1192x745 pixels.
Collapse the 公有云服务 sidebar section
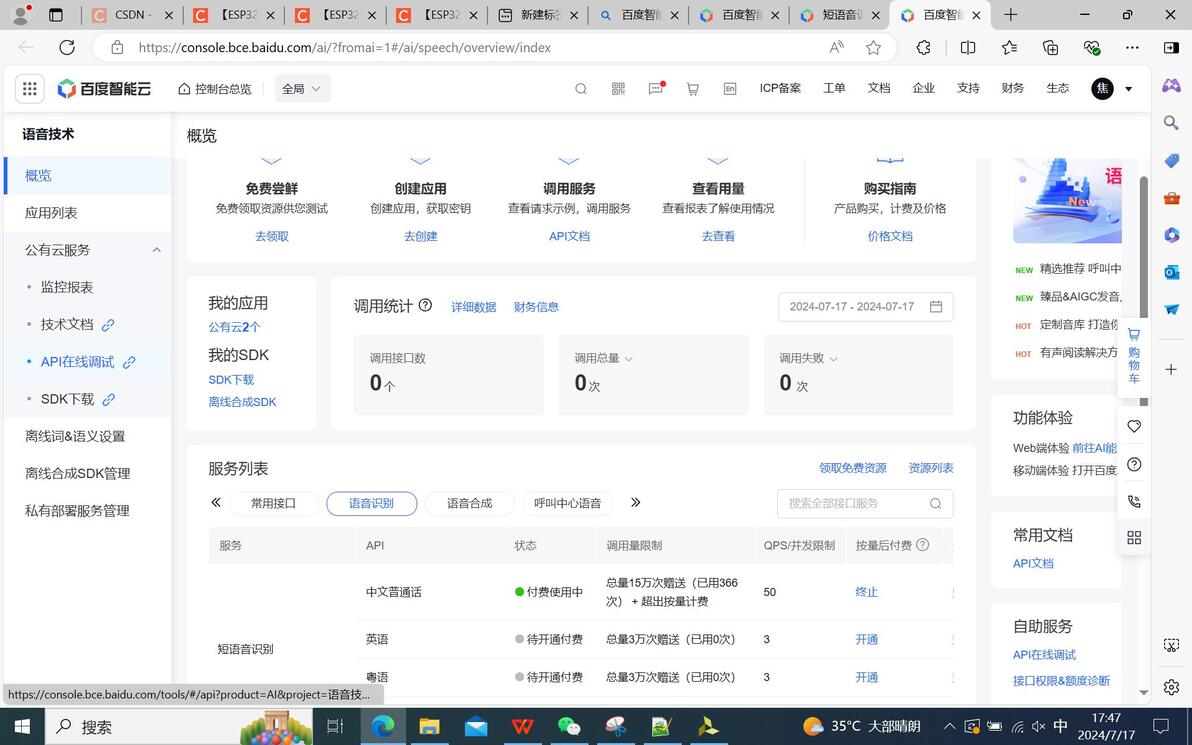(x=157, y=249)
